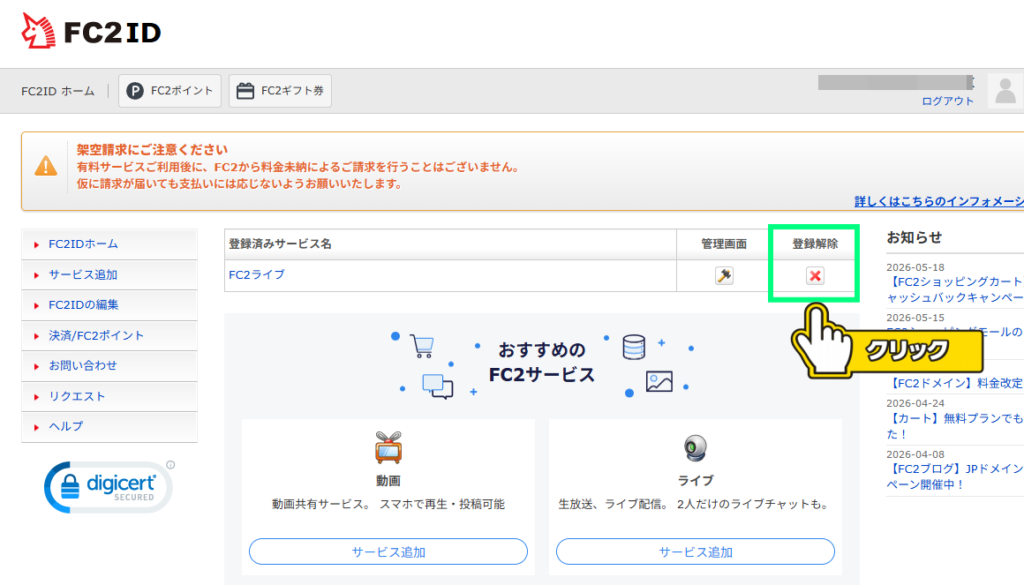Click the 動画共有サービス description text
The width and height of the screenshot is (1024, 585).
pos(388,504)
